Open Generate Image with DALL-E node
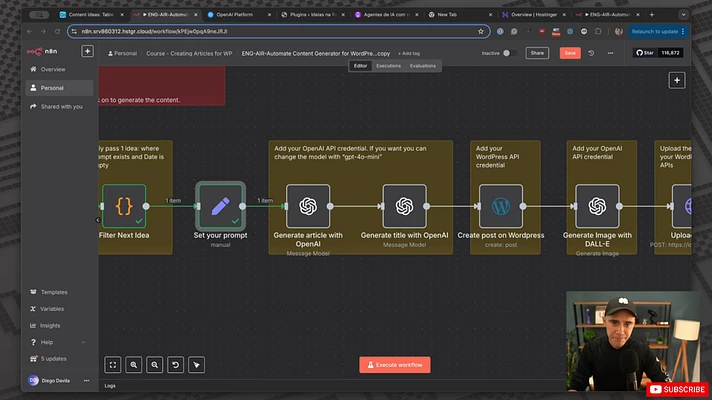 pos(597,206)
